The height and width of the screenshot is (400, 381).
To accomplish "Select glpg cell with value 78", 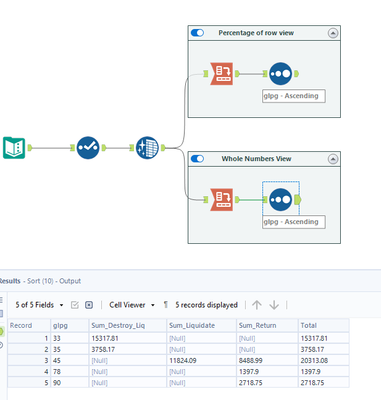I will click(x=70, y=371).
